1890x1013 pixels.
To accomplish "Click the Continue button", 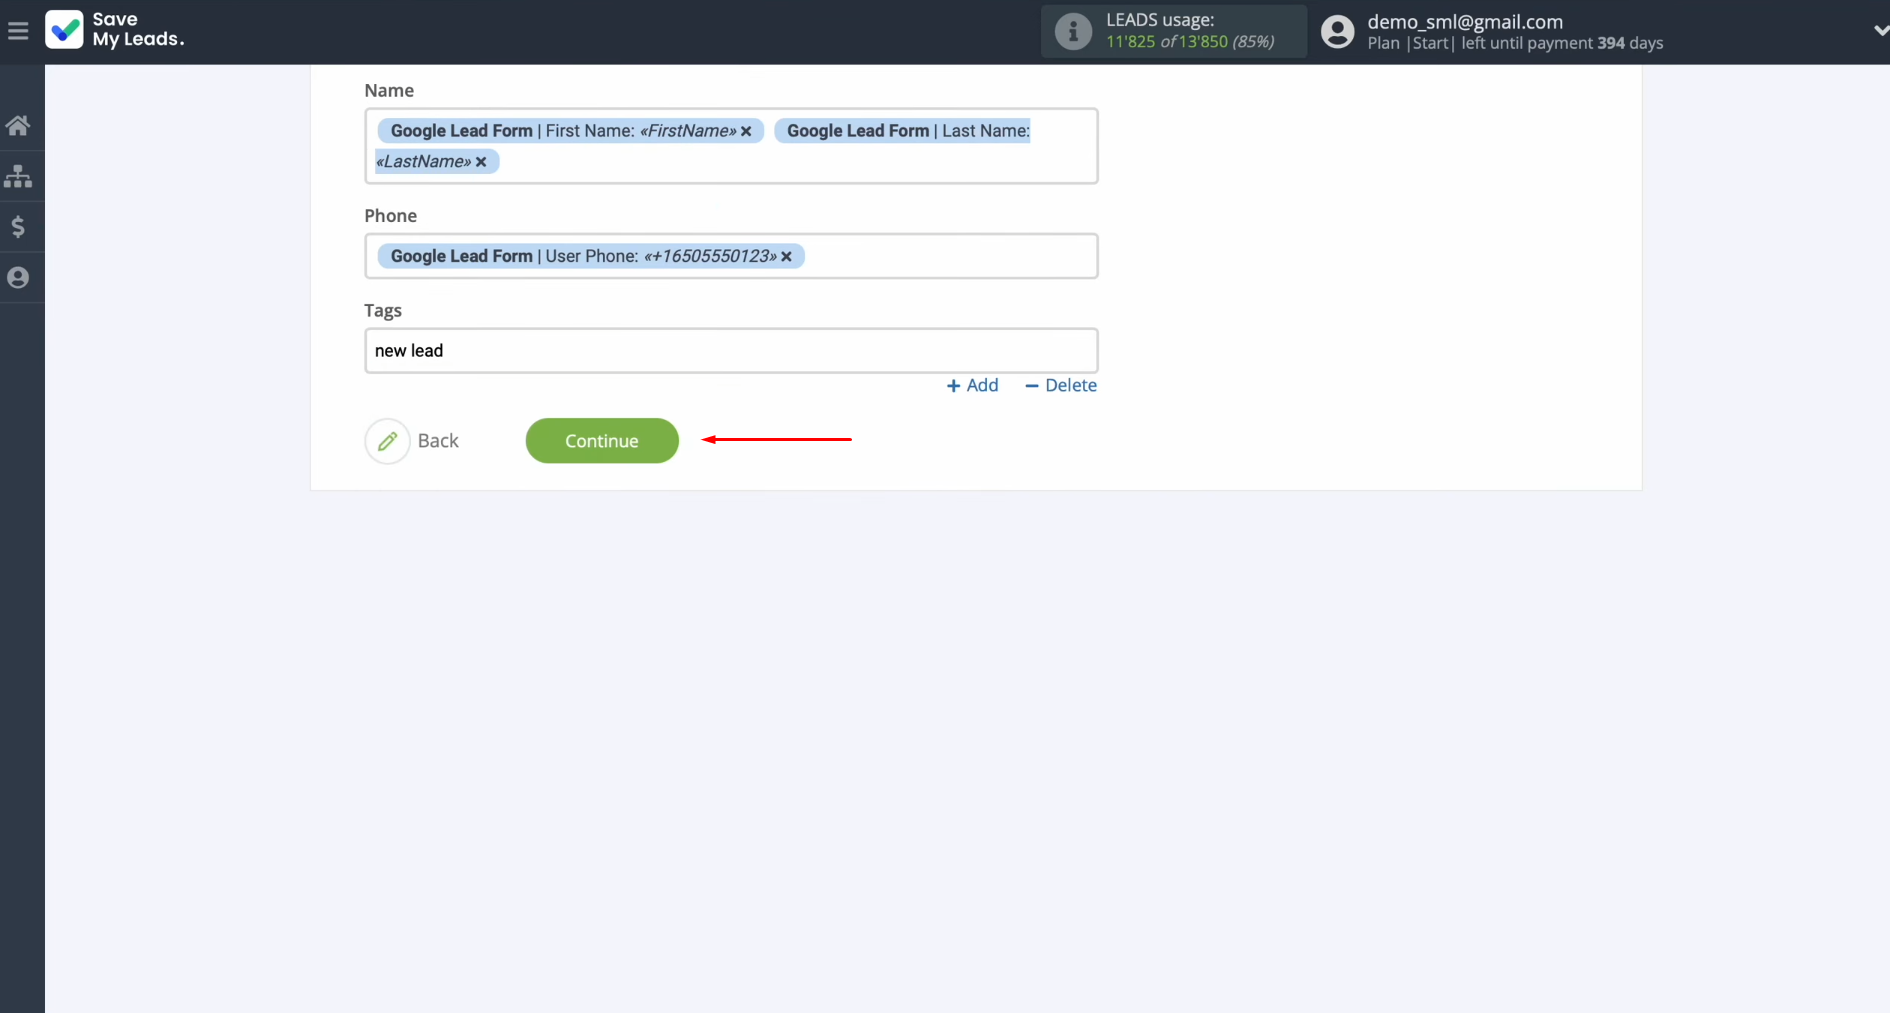I will pyautogui.click(x=602, y=441).
